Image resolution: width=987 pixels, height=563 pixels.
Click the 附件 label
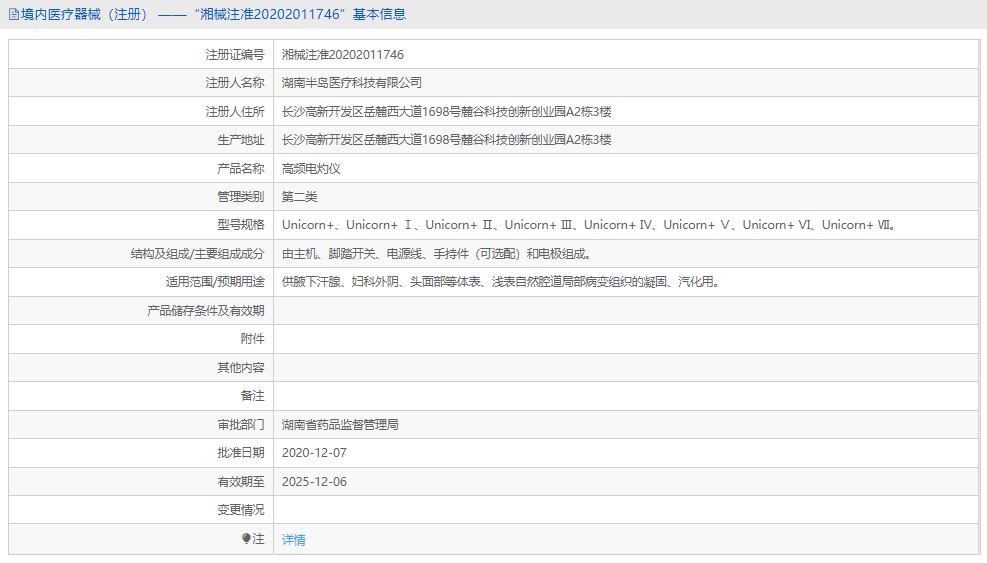pos(252,339)
